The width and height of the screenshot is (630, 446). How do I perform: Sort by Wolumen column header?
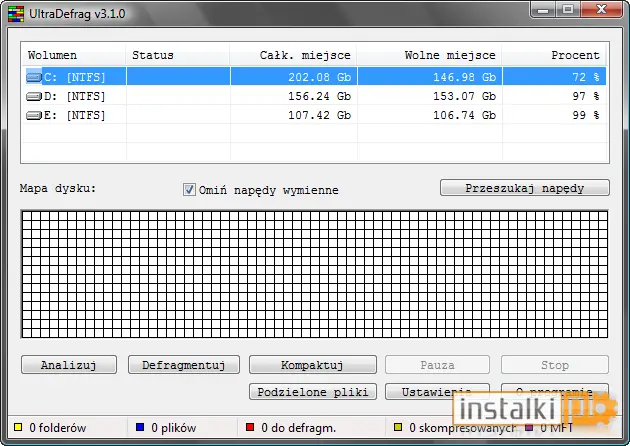74,55
